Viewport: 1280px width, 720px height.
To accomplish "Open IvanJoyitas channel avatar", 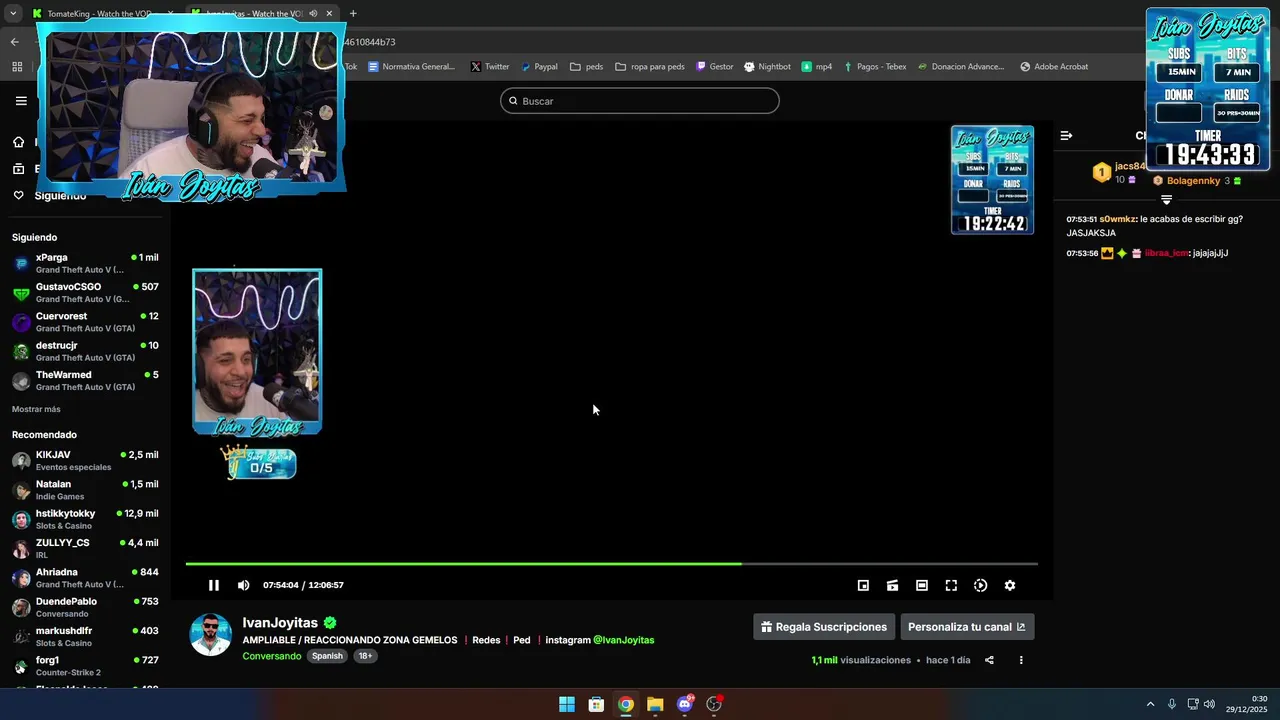I will [x=211, y=635].
